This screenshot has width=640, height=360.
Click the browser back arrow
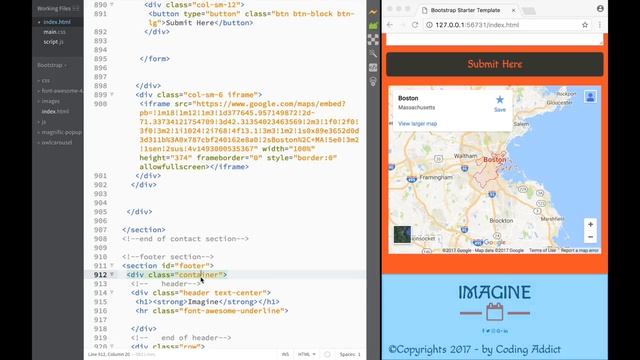tap(390, 25)
